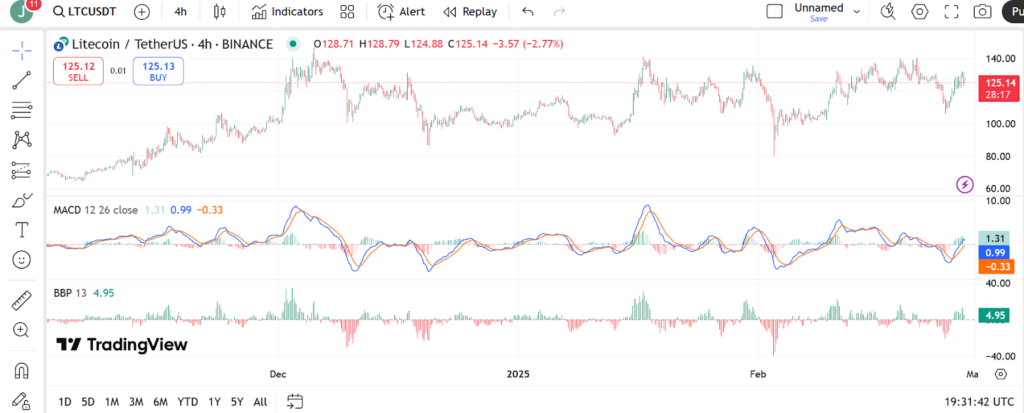Set range to 1M
1024x413 pixels.
pos(112,401)
